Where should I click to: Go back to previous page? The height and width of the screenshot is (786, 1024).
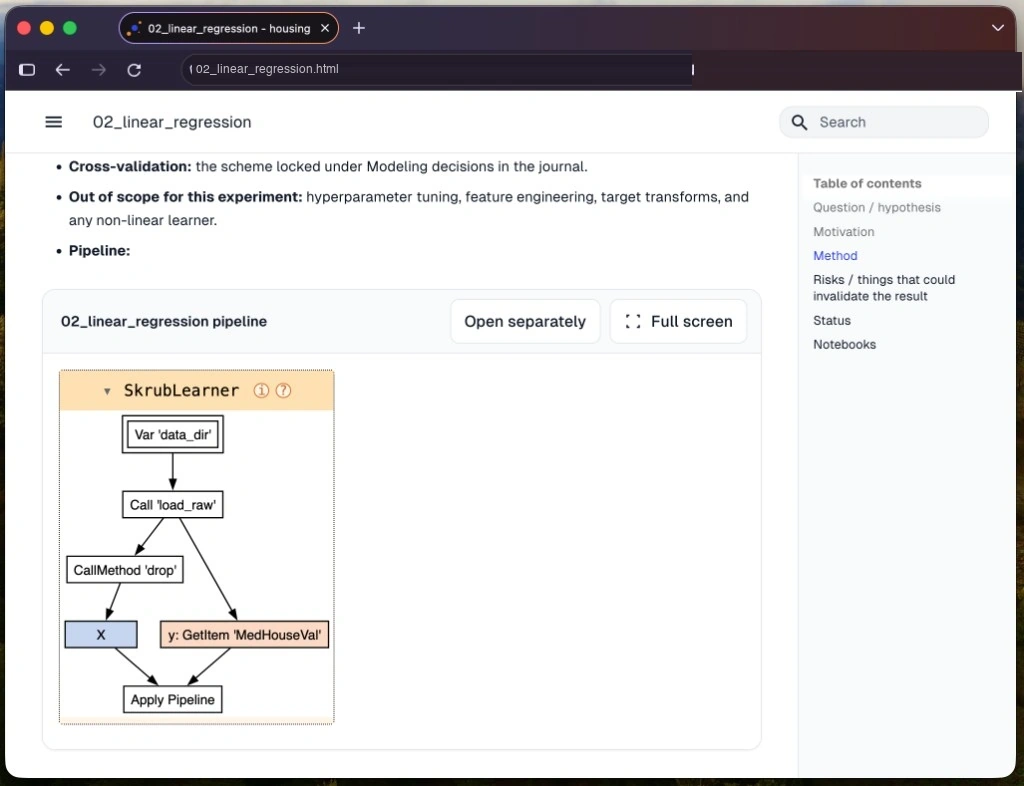tap(63, 69)
